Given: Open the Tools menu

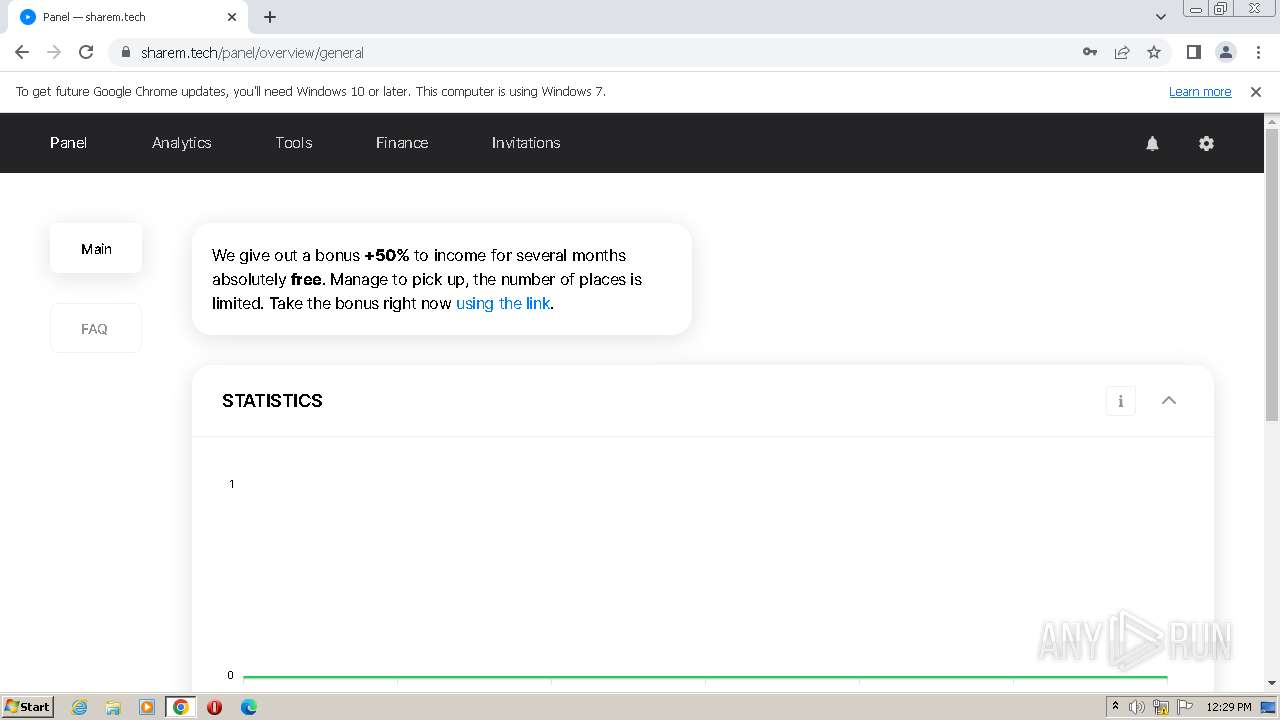Looking at the screenshot, I should tap(294, 143).
